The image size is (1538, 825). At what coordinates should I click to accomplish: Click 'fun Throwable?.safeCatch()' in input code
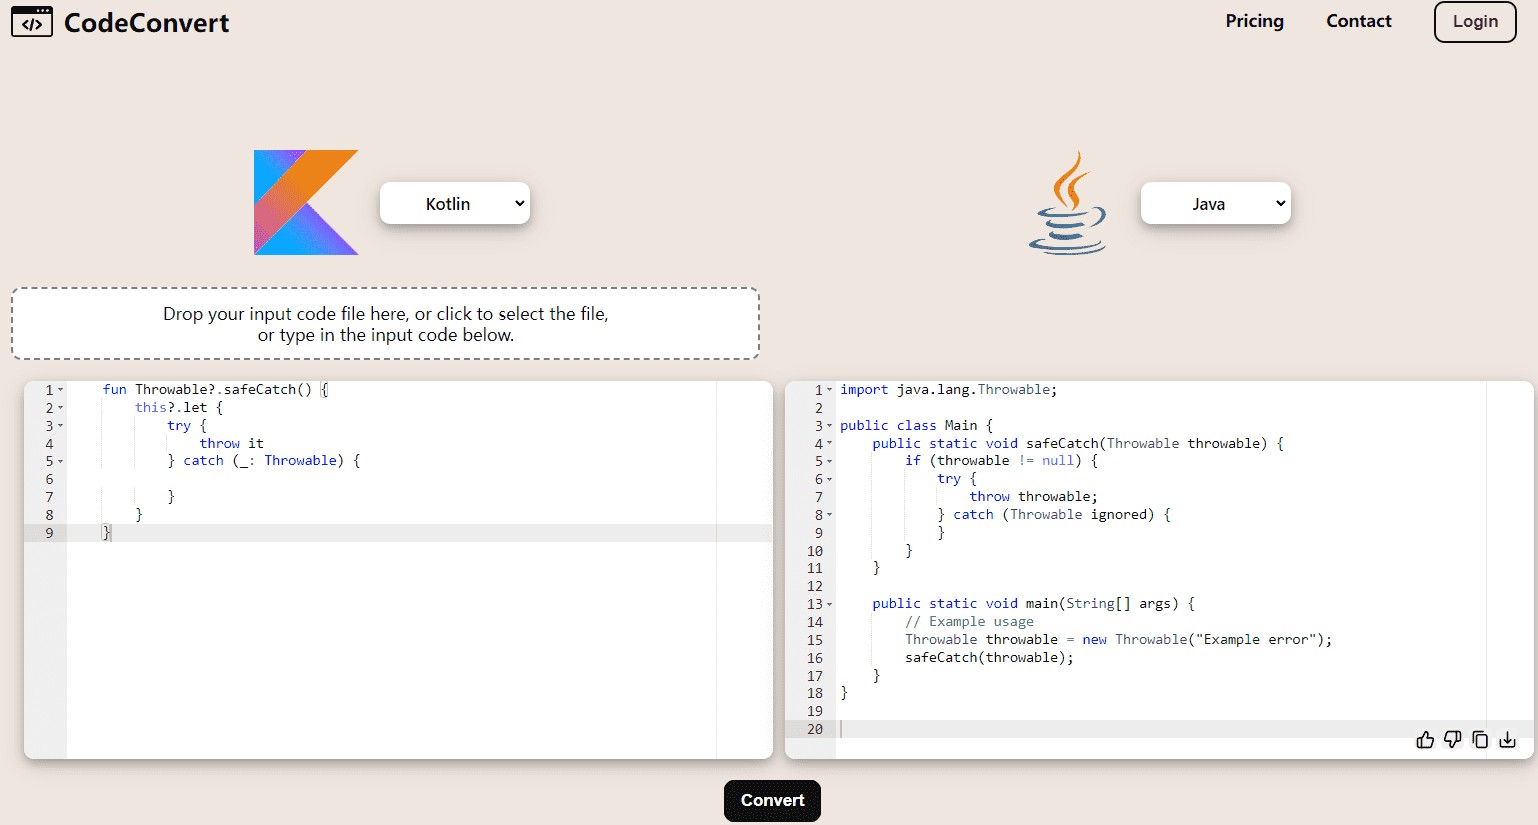click(x=207, y=390)
